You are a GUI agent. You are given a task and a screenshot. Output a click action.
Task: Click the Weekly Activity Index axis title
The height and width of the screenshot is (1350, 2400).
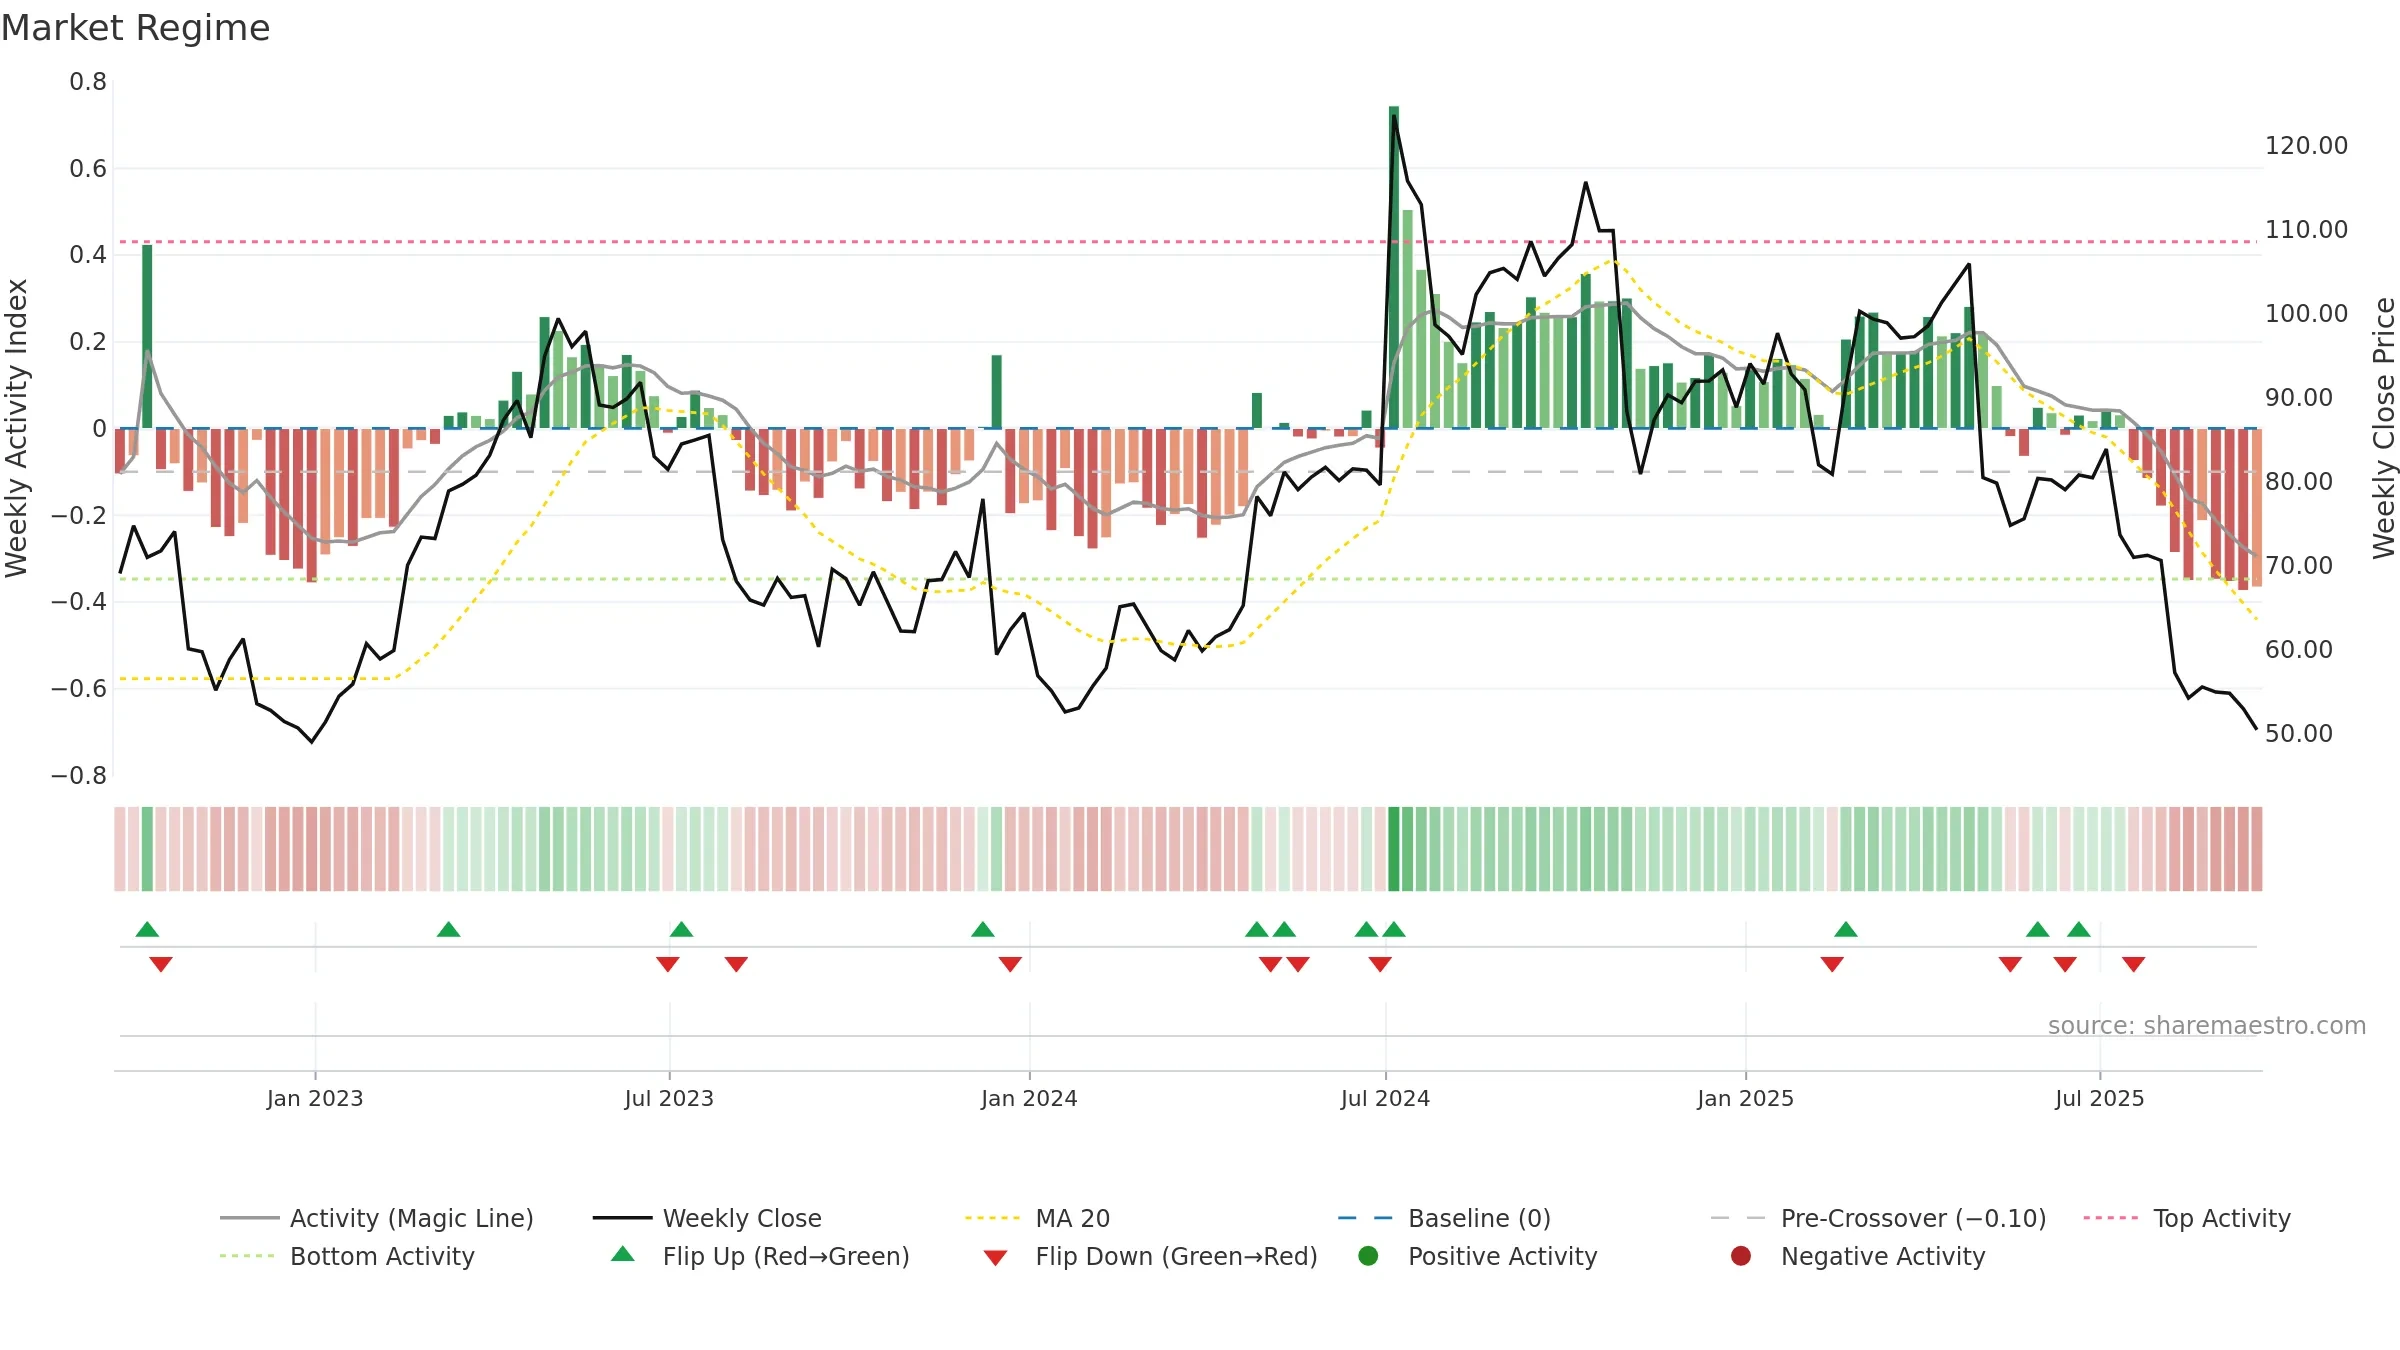click(17, 428)
